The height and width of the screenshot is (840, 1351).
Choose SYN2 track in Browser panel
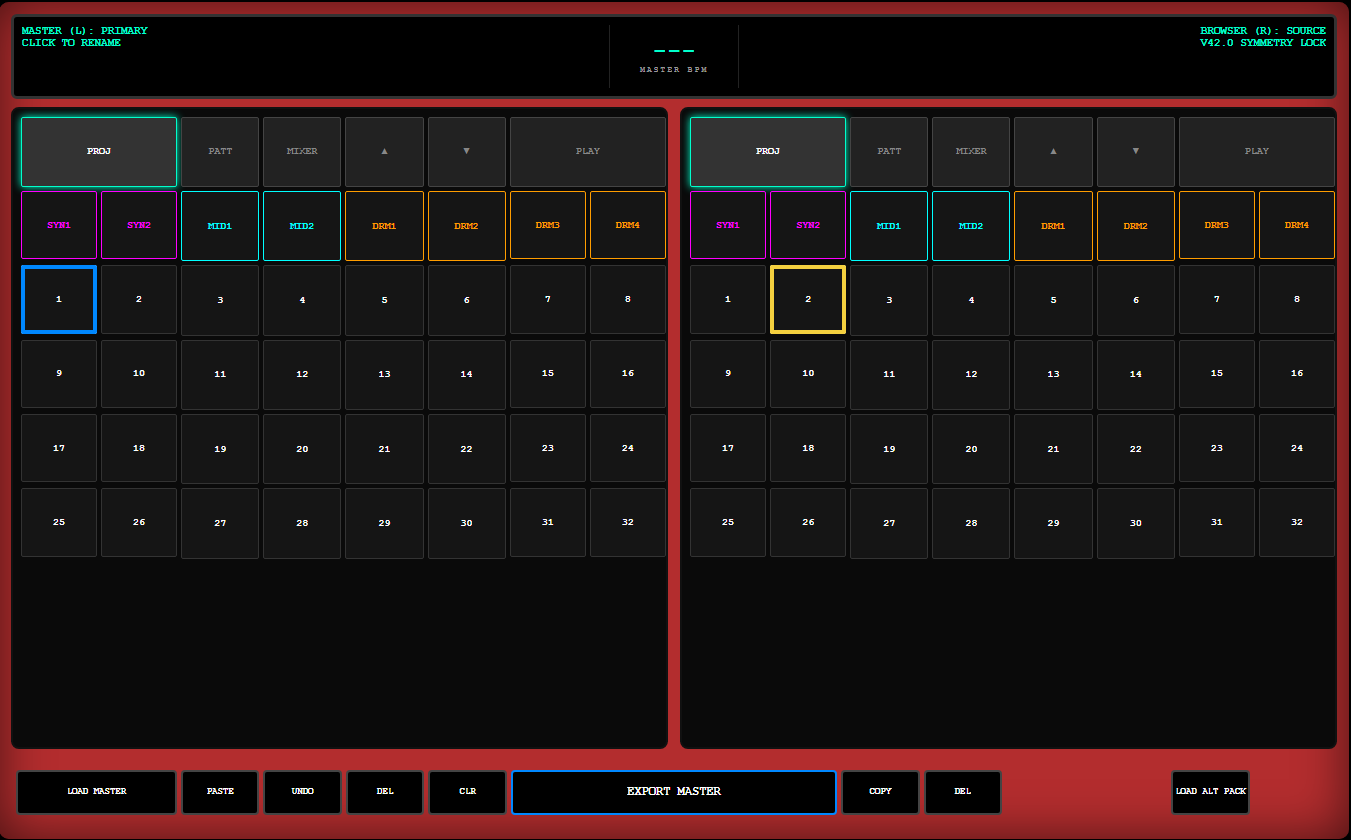808,225
